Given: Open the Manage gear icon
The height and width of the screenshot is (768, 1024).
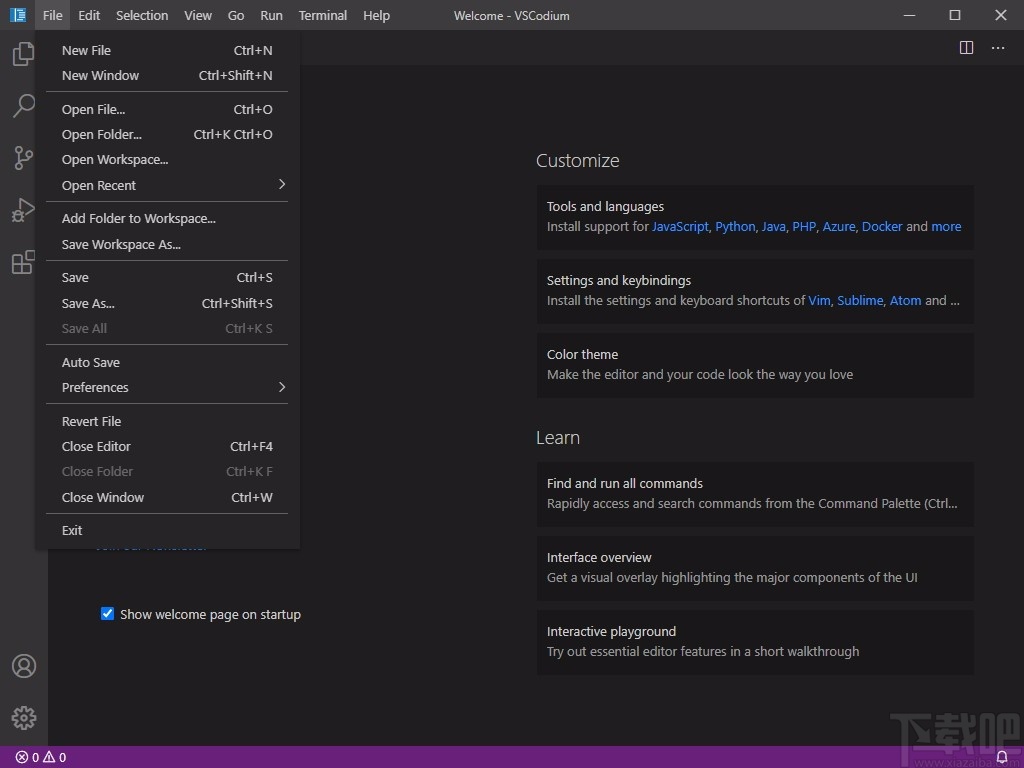Looking at the screenshot, I should pyautogui.click(x=23, y=717).
